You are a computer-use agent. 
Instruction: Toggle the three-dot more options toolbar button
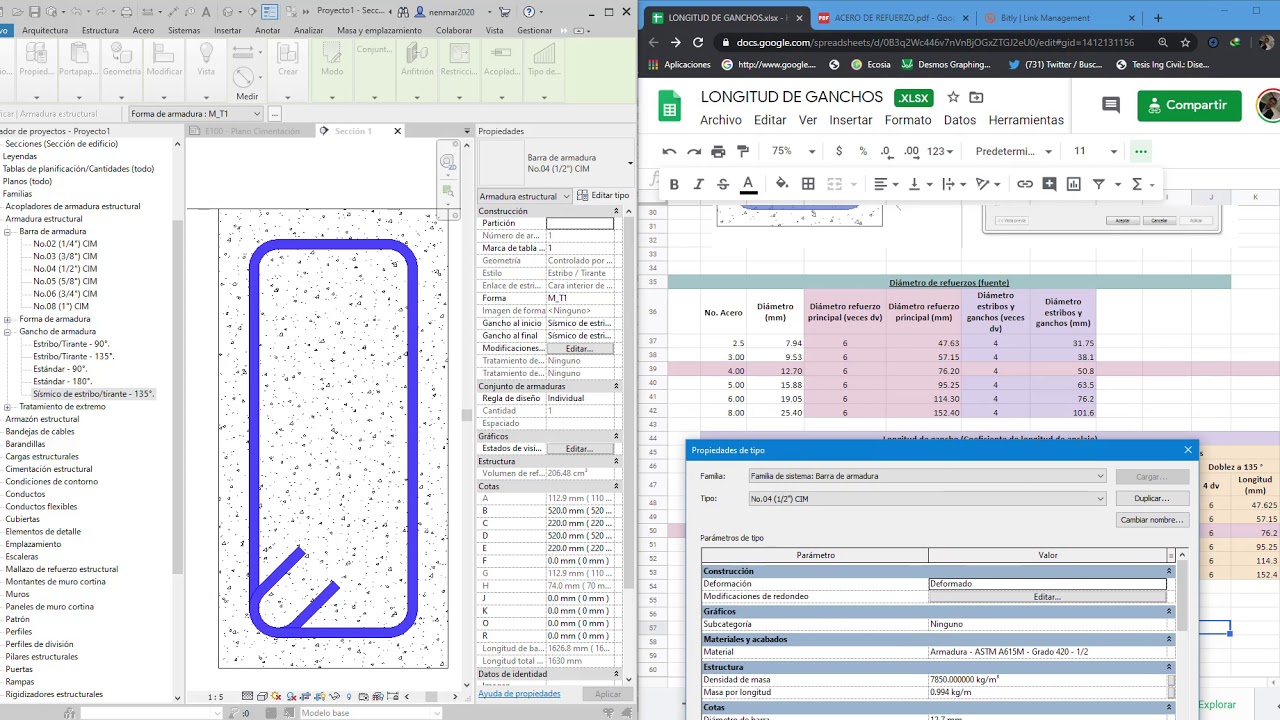click(1141, 152)
